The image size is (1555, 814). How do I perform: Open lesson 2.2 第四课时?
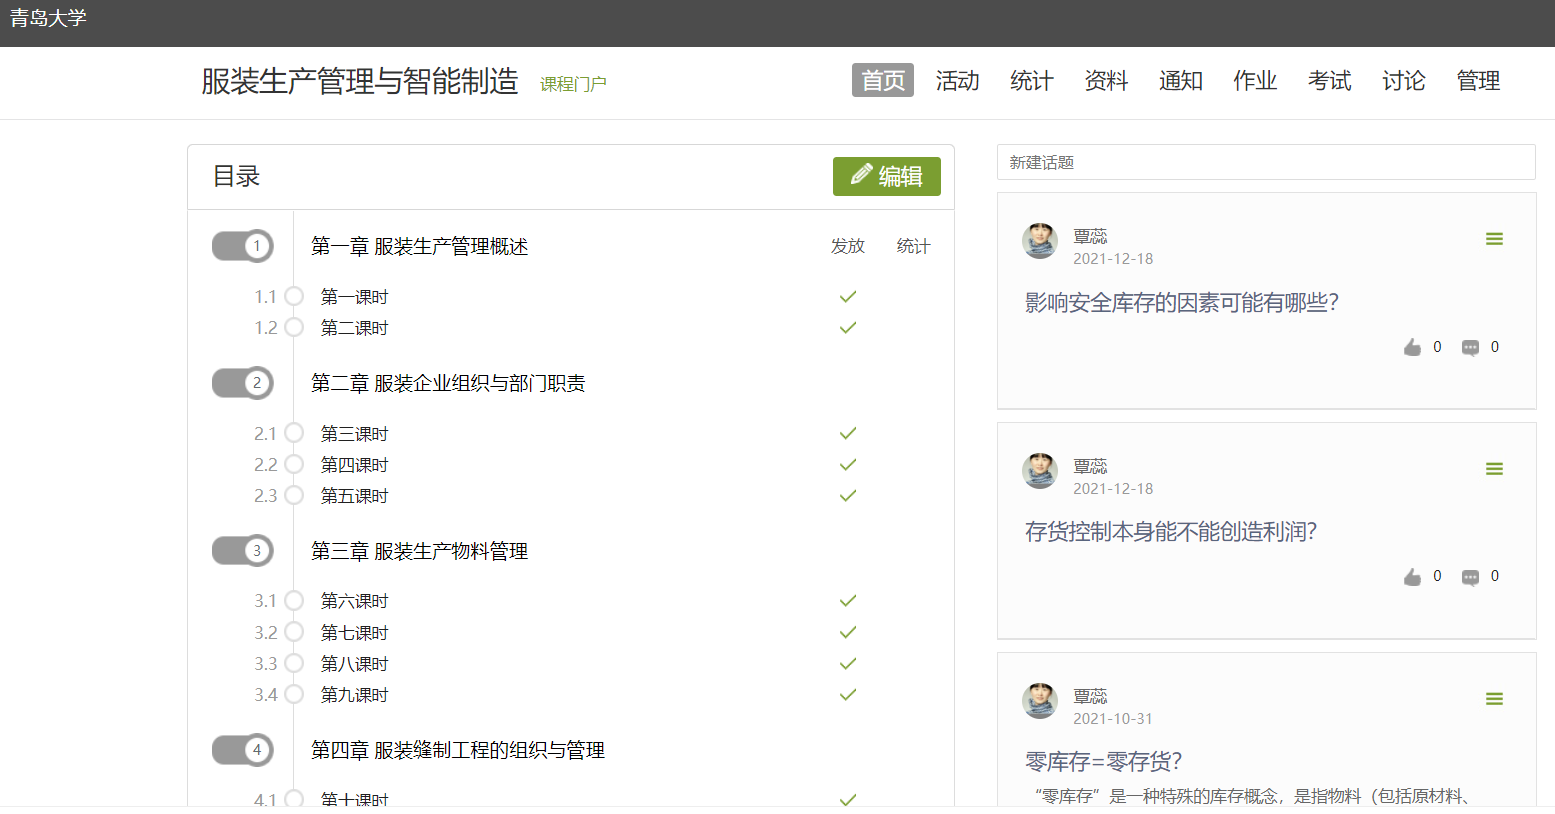point(354,465)
